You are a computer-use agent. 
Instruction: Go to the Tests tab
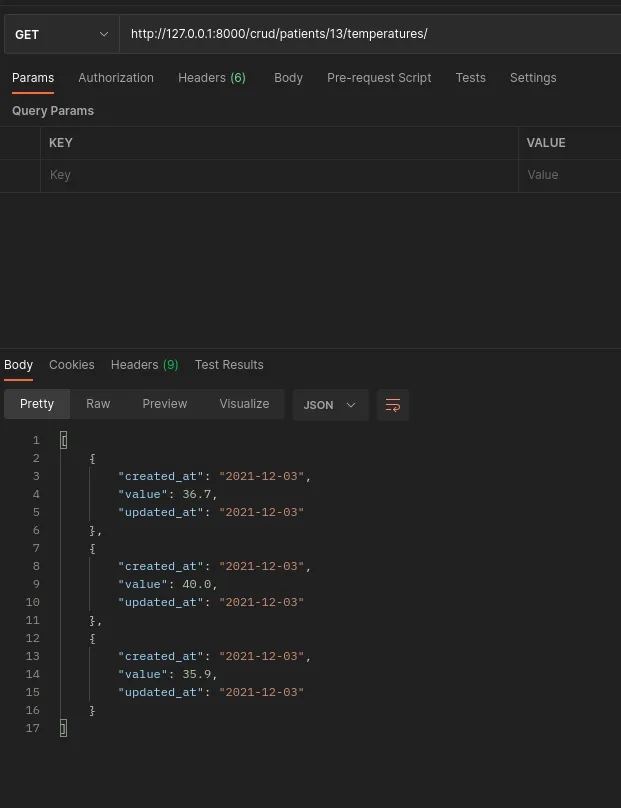470,78
